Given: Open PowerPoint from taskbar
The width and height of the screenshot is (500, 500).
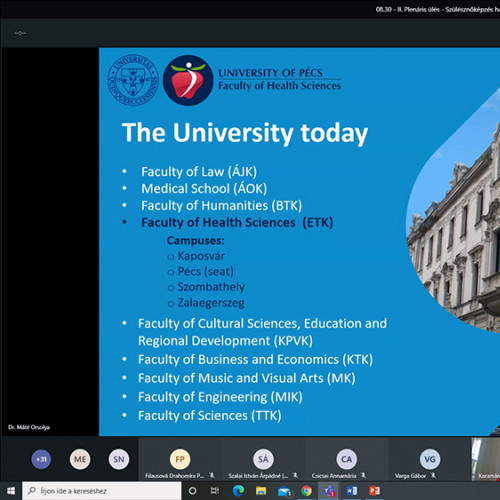Looking at the screenshot, I should (375, 491).
